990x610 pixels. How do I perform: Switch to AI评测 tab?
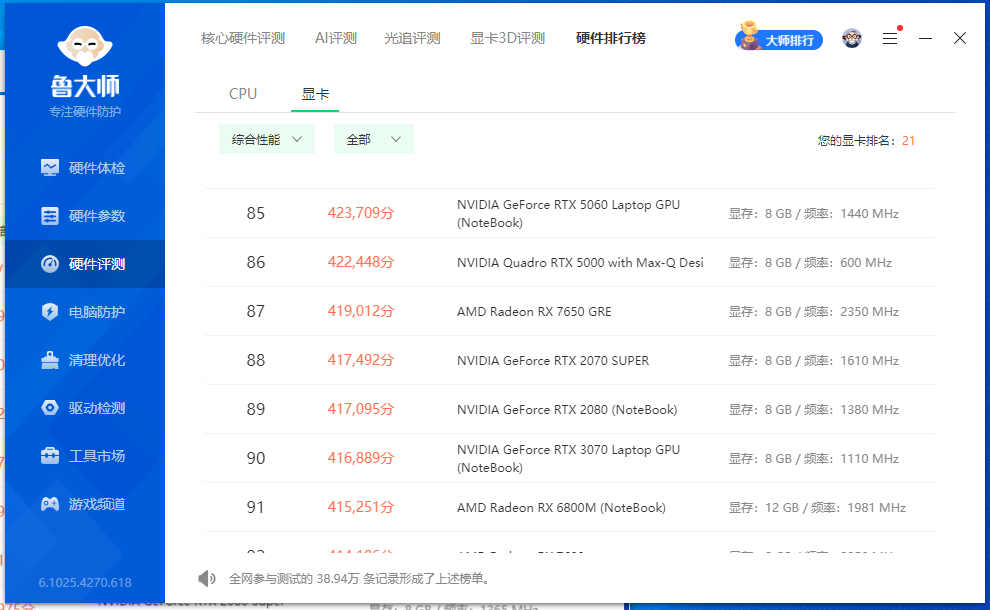336,39
